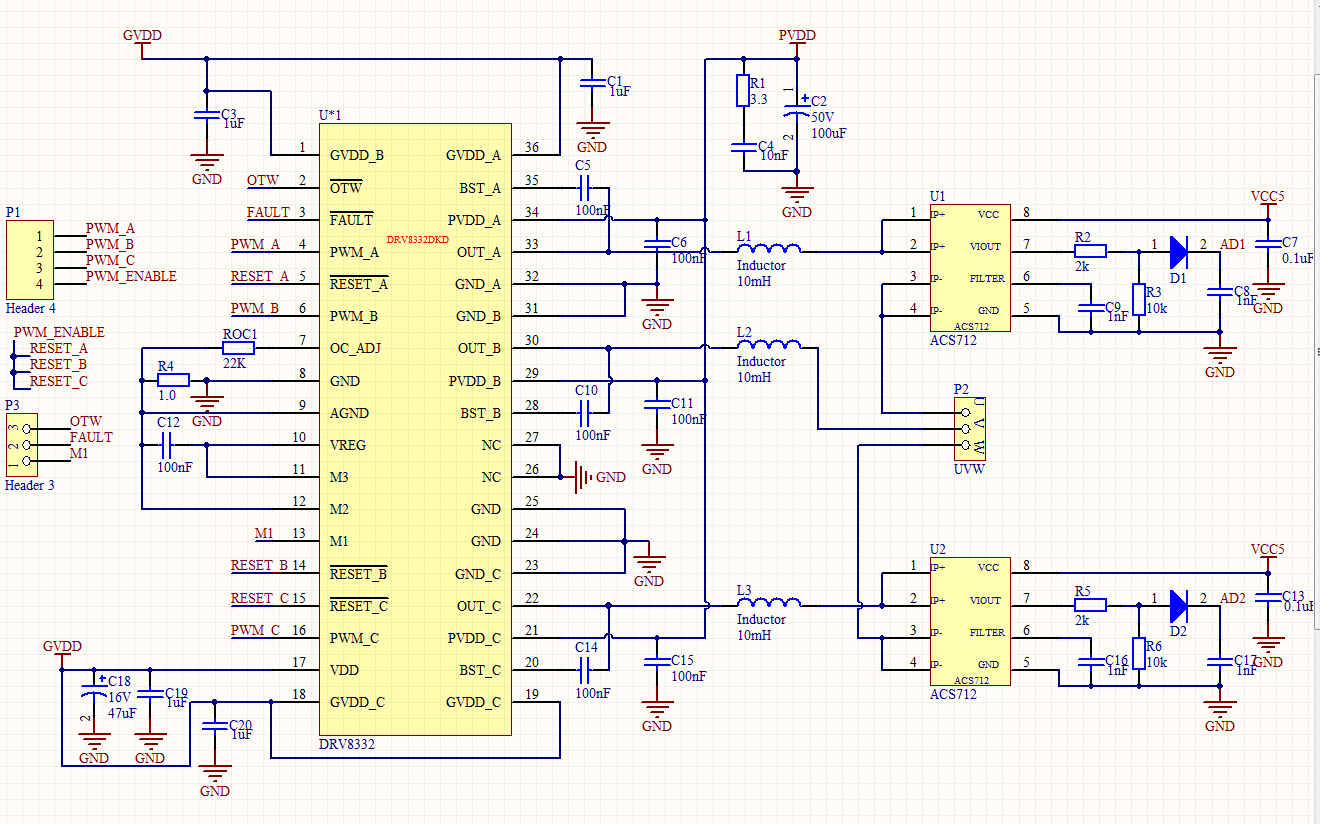This screenshot has width=1320, height=824.
Task: Click the PVDD power port symbol
Action: click(797, 41)
